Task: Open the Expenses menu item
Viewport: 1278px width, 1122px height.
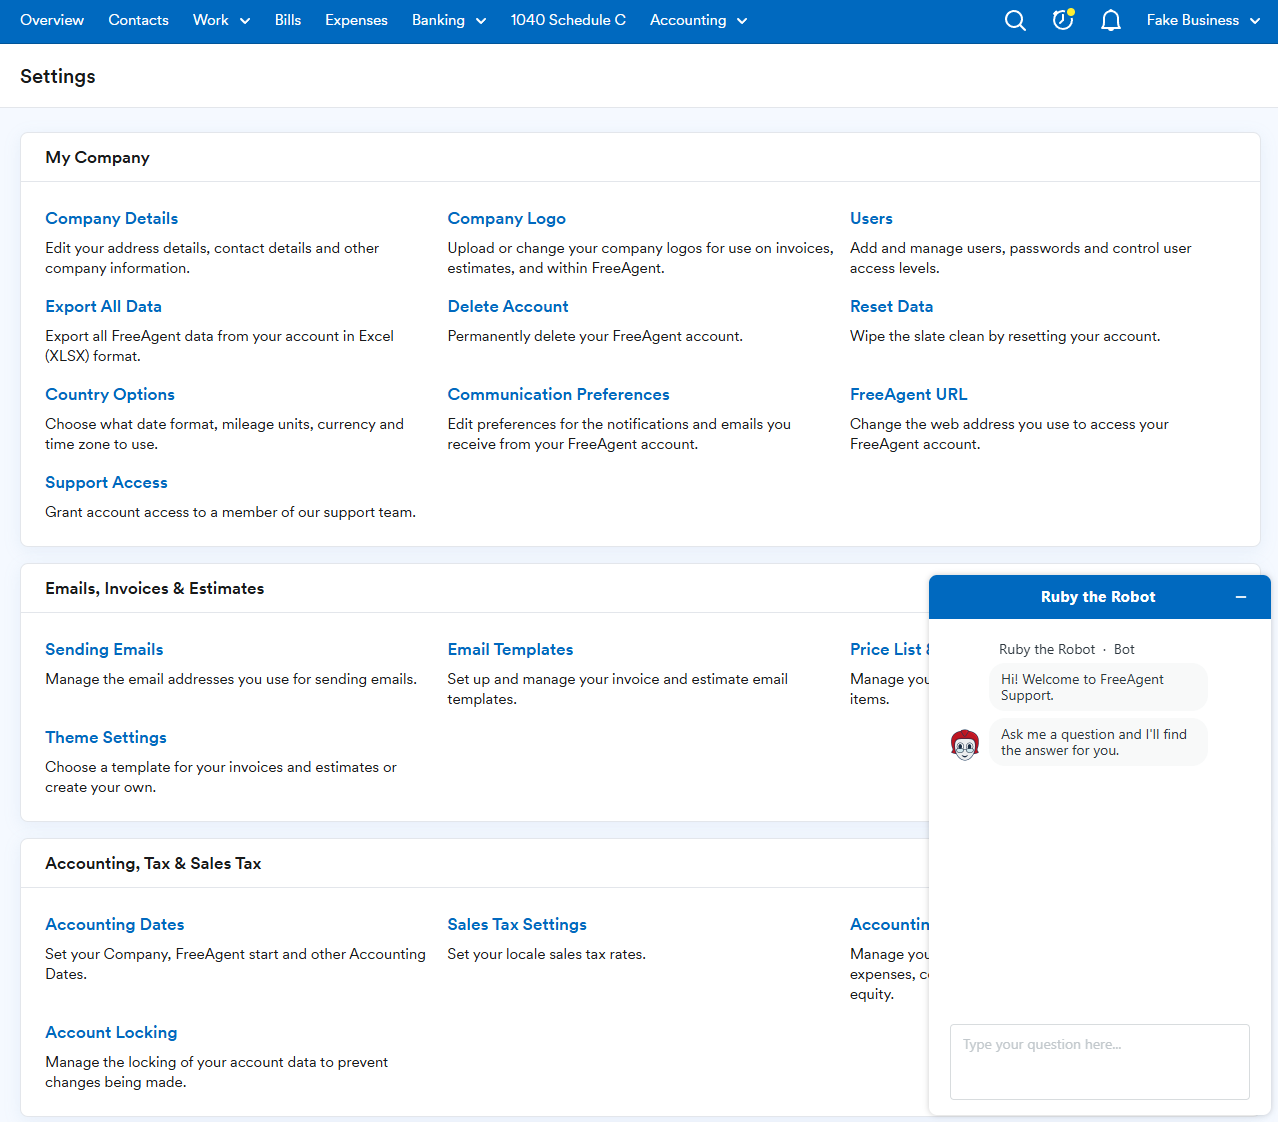Action: pyautogui.click(x=356, y=20)
